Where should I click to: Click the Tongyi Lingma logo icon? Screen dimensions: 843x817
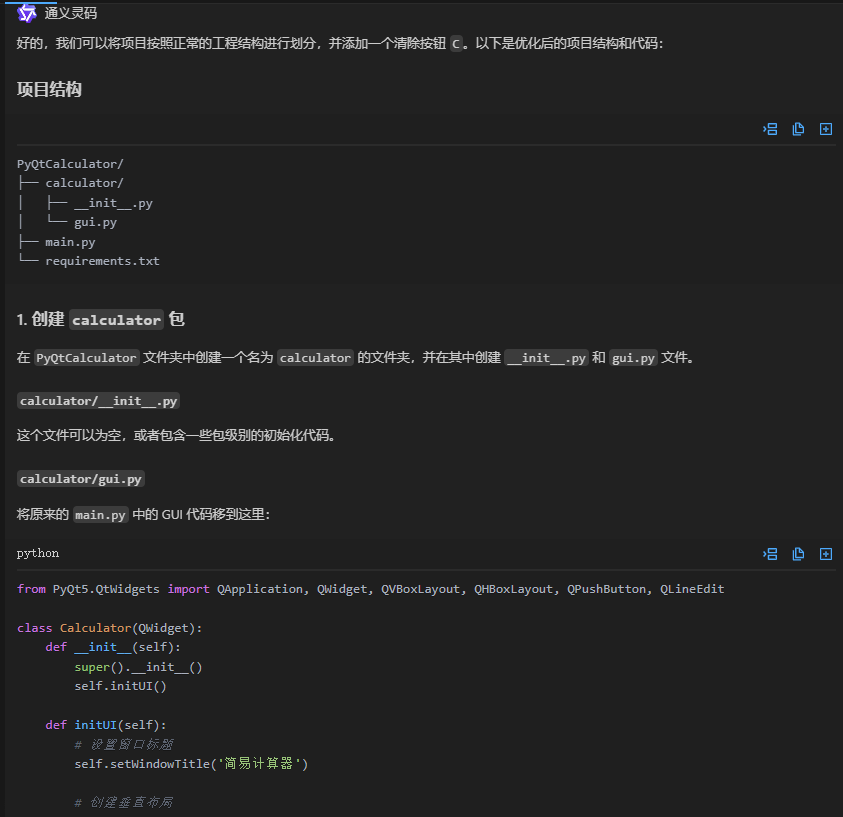(x=27, y=14)
